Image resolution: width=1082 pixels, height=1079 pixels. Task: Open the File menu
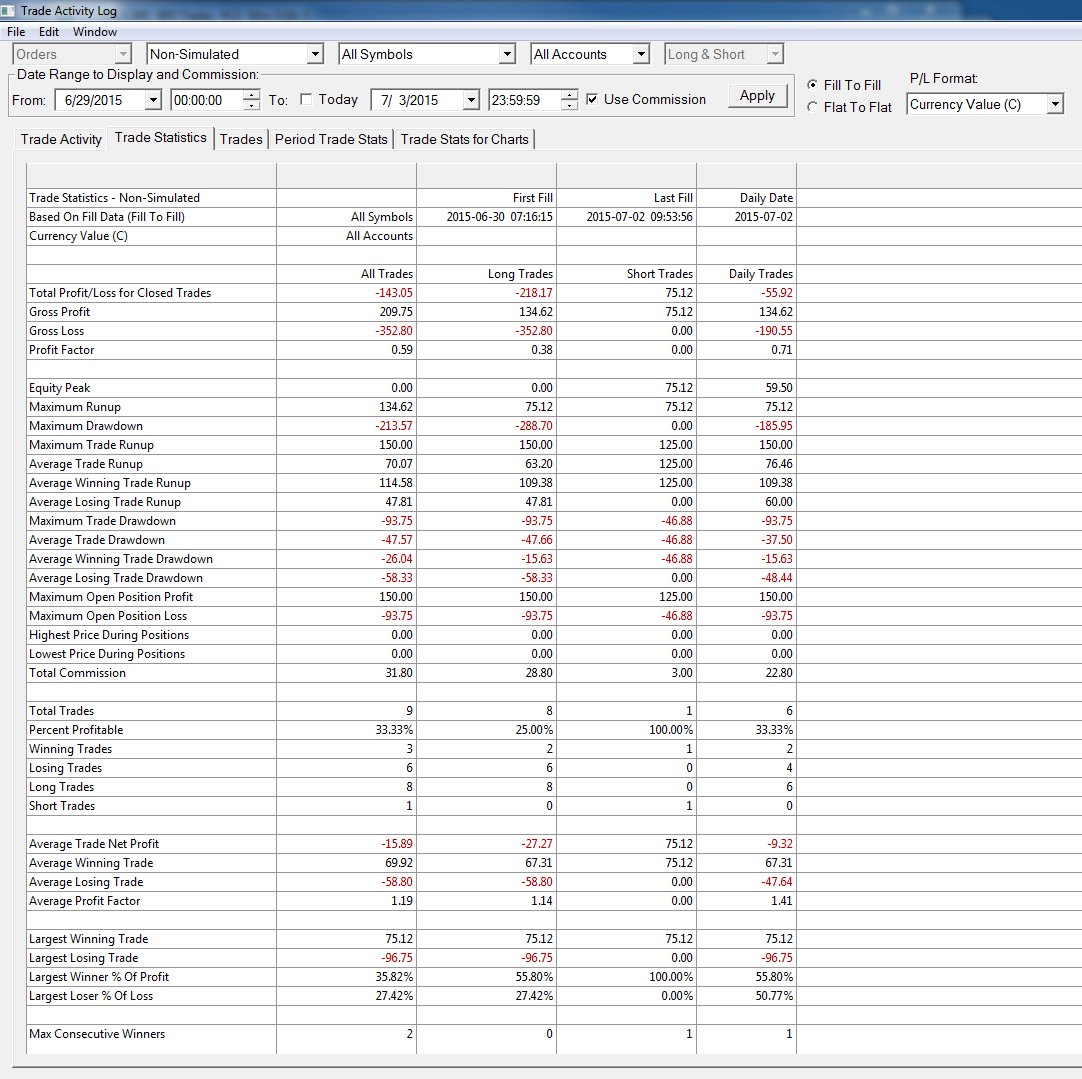(x=16, y=32)
